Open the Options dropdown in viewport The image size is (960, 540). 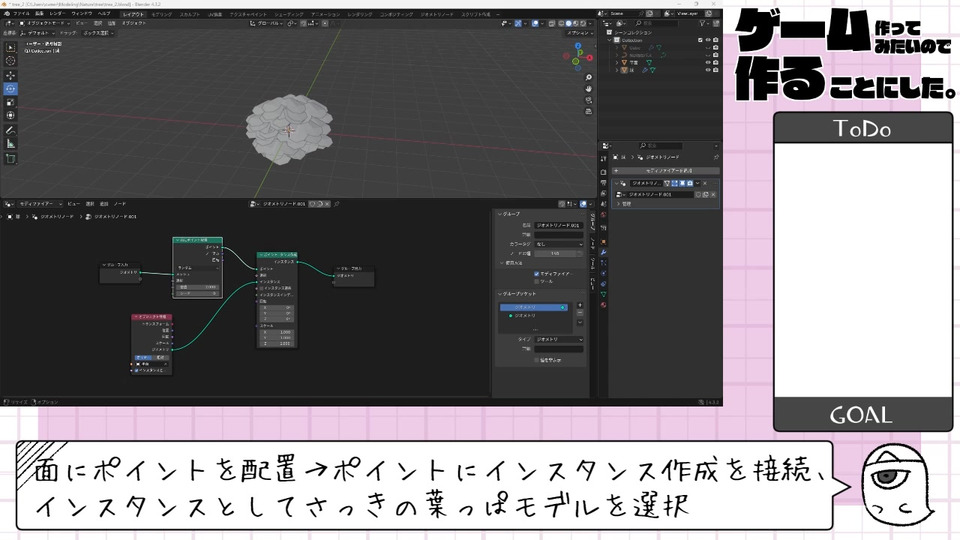[579, 33]
